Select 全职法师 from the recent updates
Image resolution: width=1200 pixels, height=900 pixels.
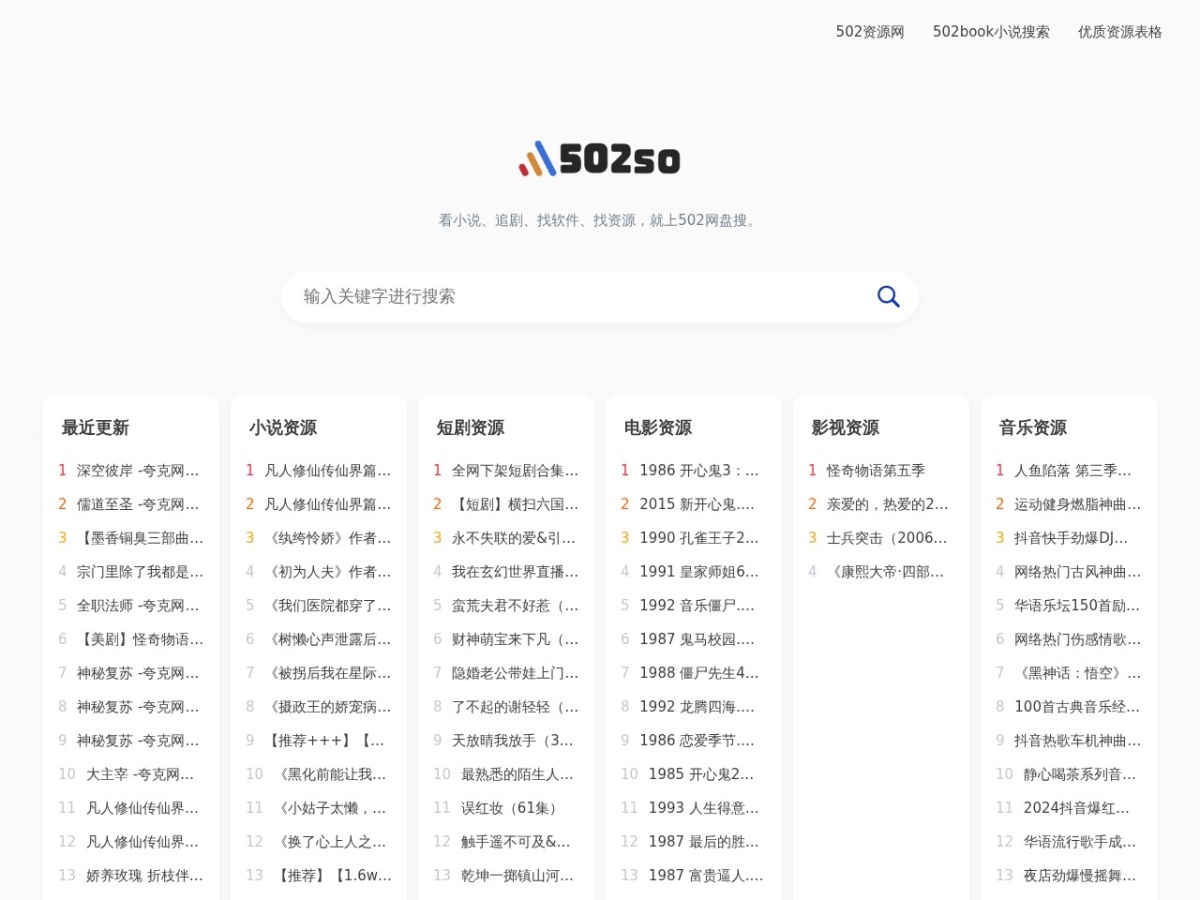(138, 605)
